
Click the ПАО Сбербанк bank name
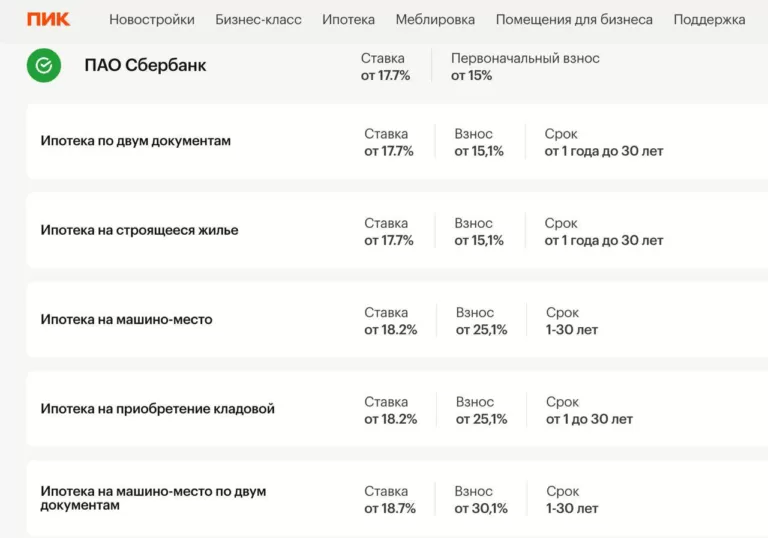point(145,65)
